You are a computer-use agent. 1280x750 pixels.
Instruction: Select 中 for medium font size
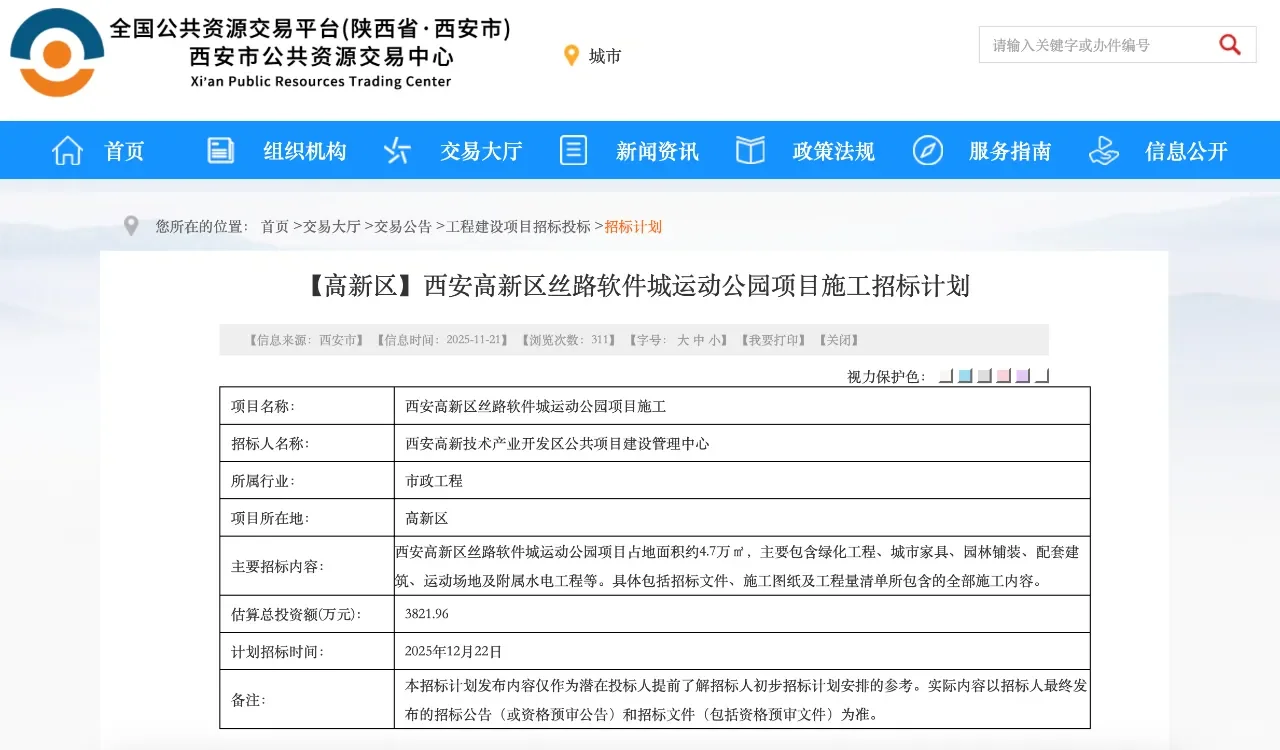[700, 340]
